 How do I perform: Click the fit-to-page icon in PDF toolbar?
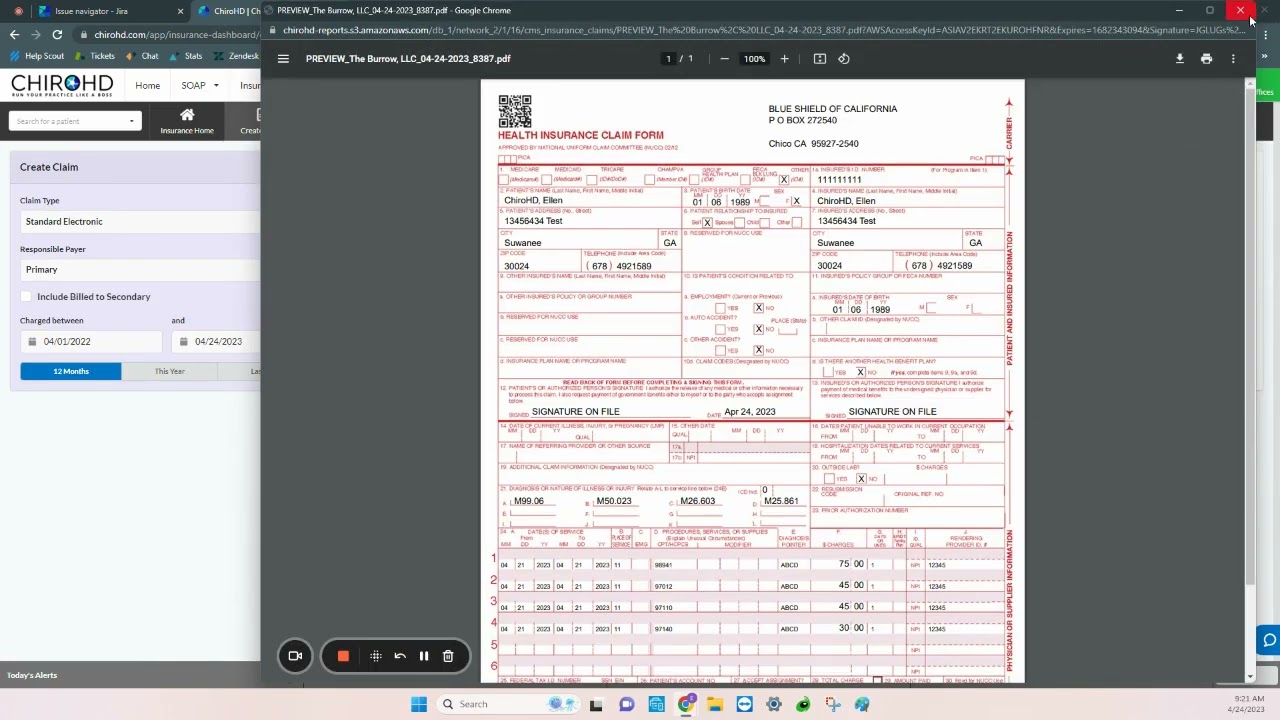[820, 59]
